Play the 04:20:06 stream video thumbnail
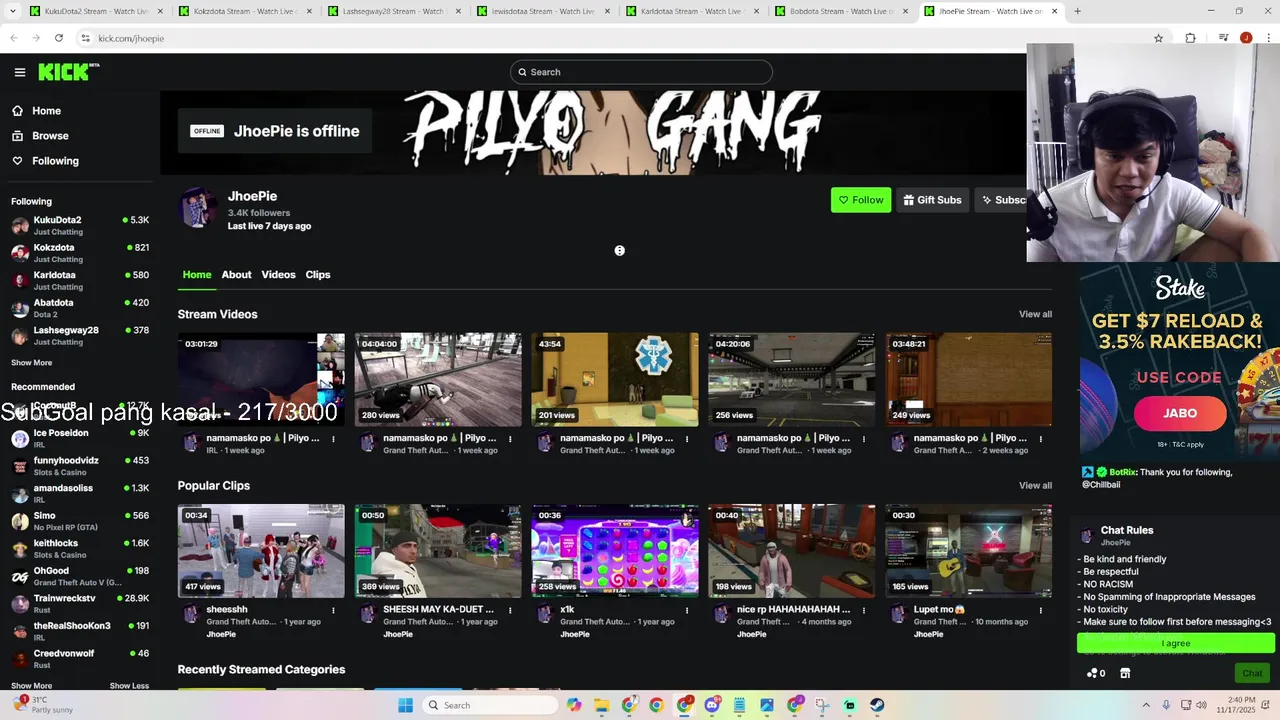Viewport: 1280px width, 720px height. point(792,379)
